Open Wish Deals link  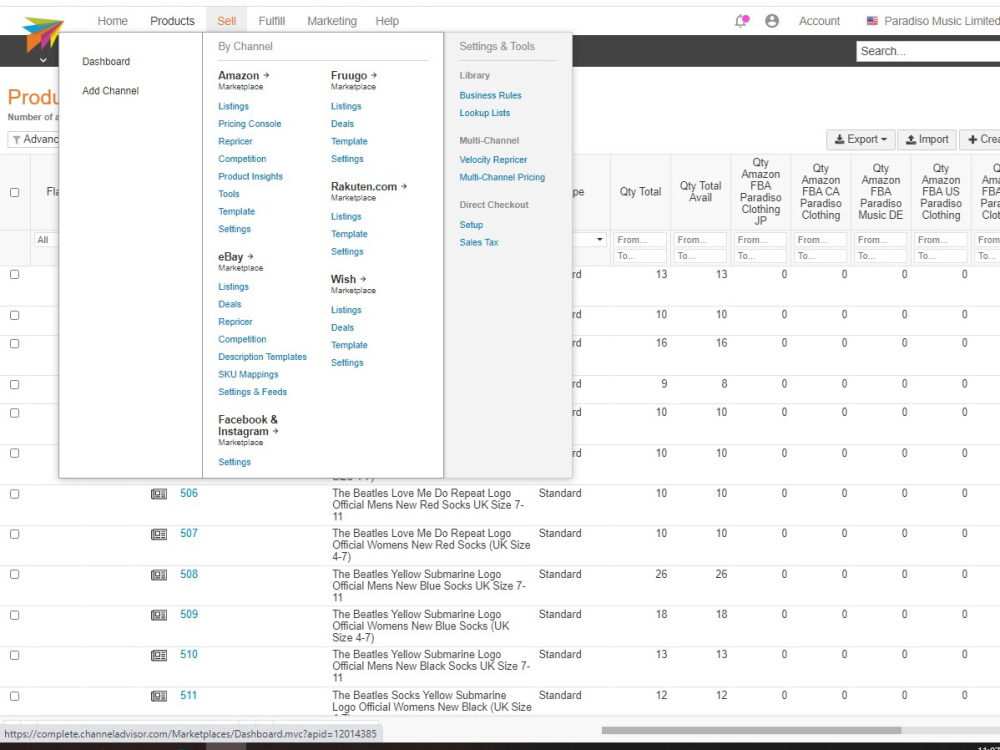342,328
